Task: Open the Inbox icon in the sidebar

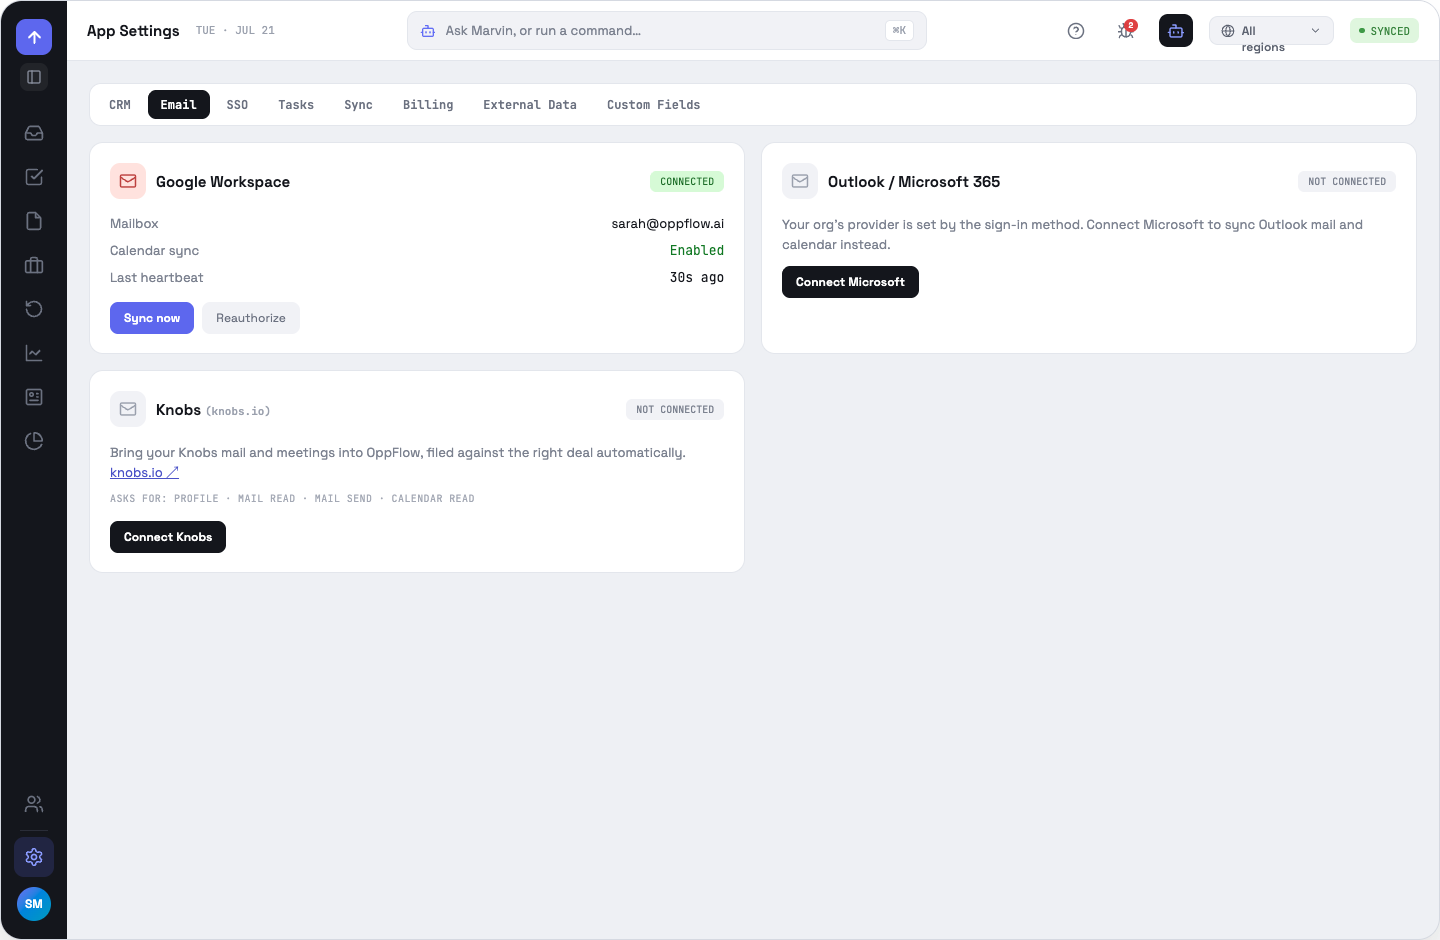Action: click(x=34, y=133)
